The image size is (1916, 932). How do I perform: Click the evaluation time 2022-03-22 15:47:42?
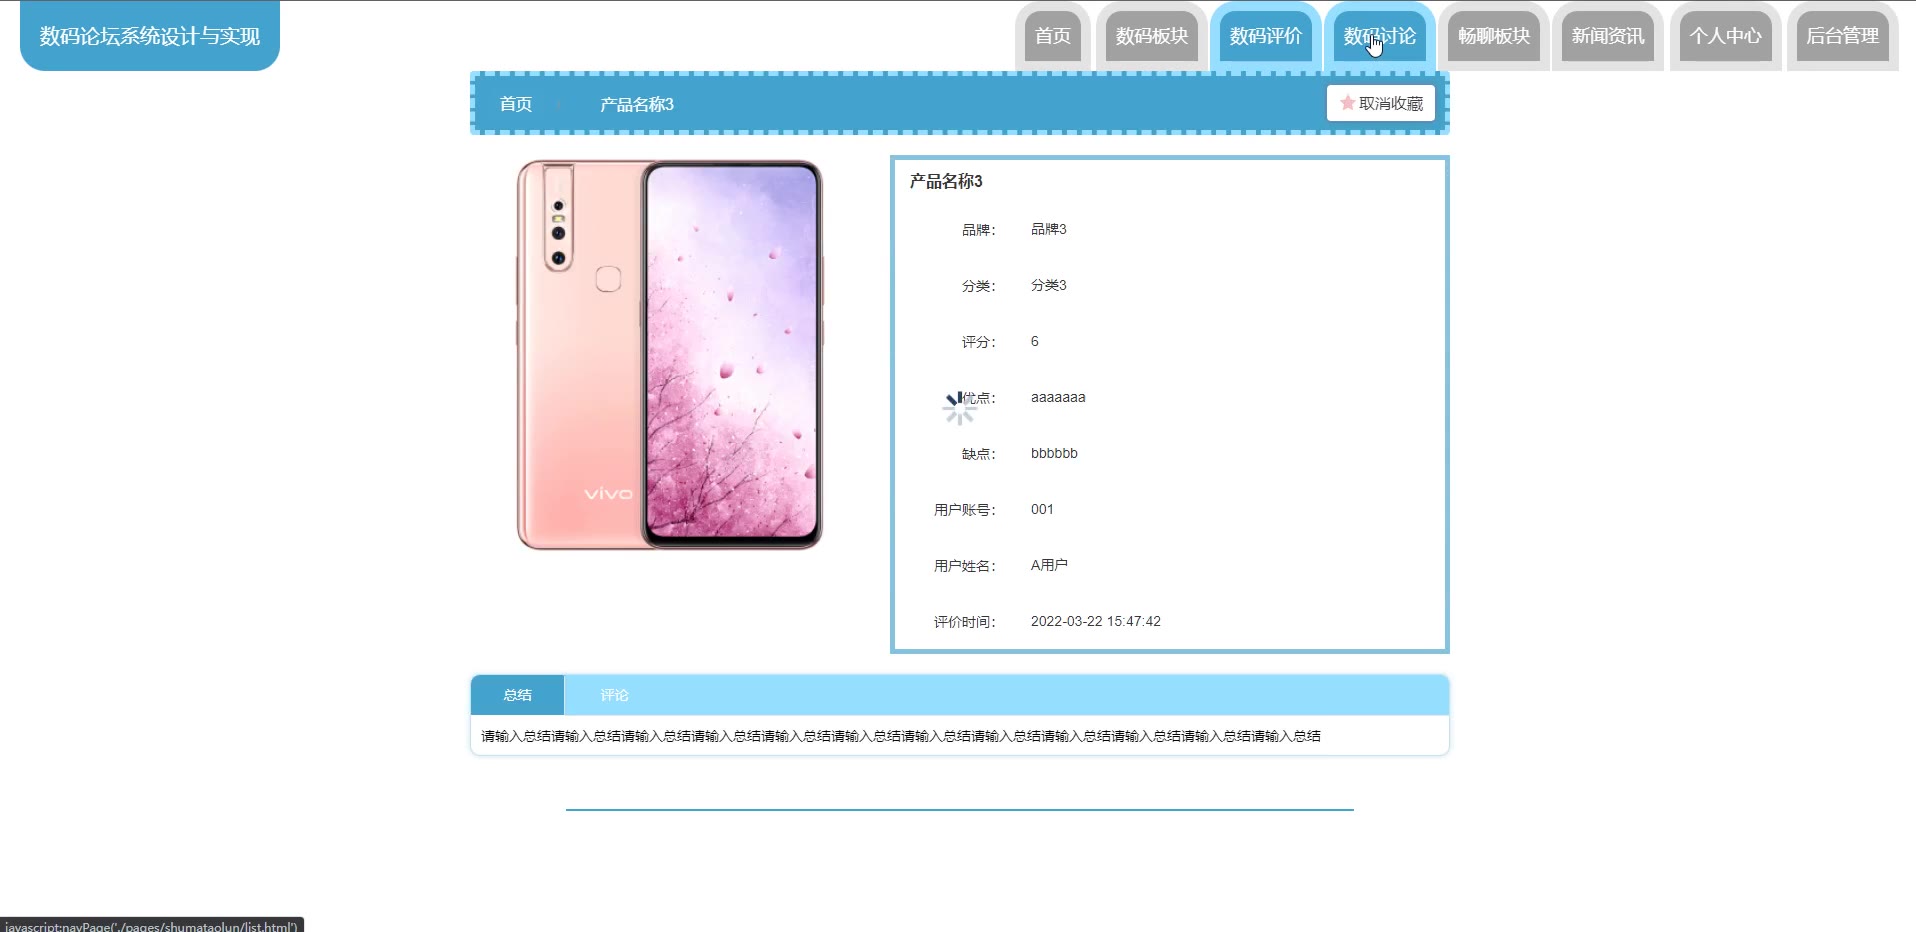click(1096, 621)
